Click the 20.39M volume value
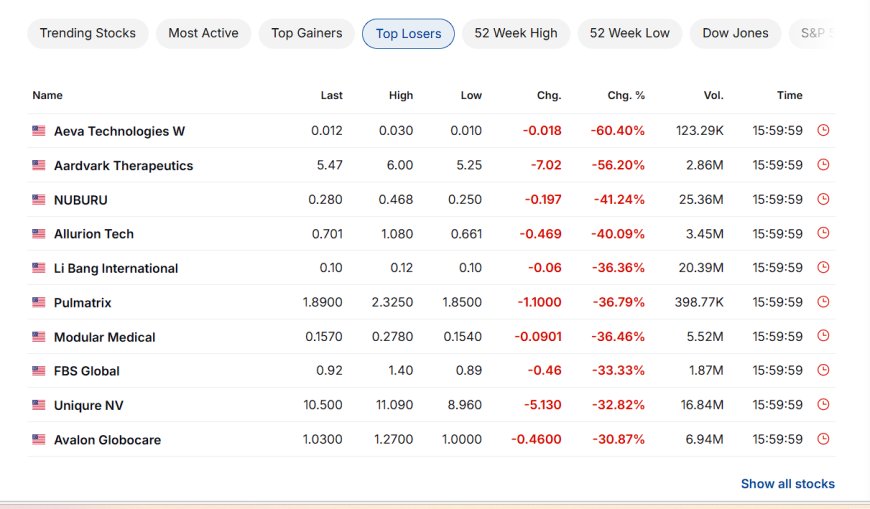The height and width of the screenshot is (509, 870). 701,268
